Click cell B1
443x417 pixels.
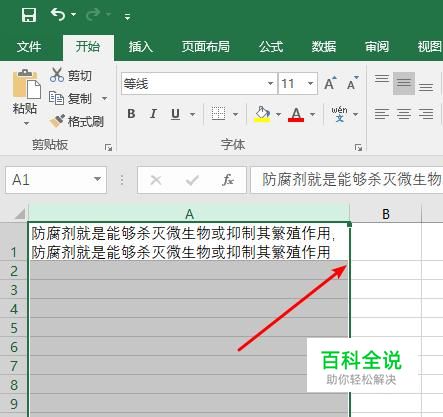tap(386, 241)
